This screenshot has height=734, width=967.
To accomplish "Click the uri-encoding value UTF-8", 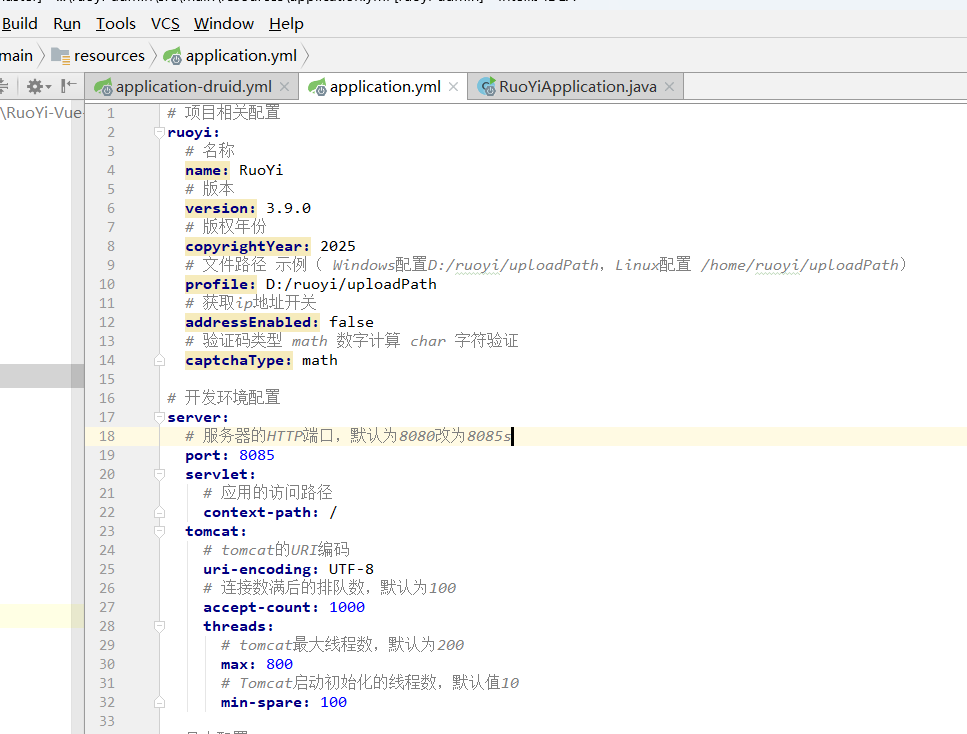I will pos(351,569).
